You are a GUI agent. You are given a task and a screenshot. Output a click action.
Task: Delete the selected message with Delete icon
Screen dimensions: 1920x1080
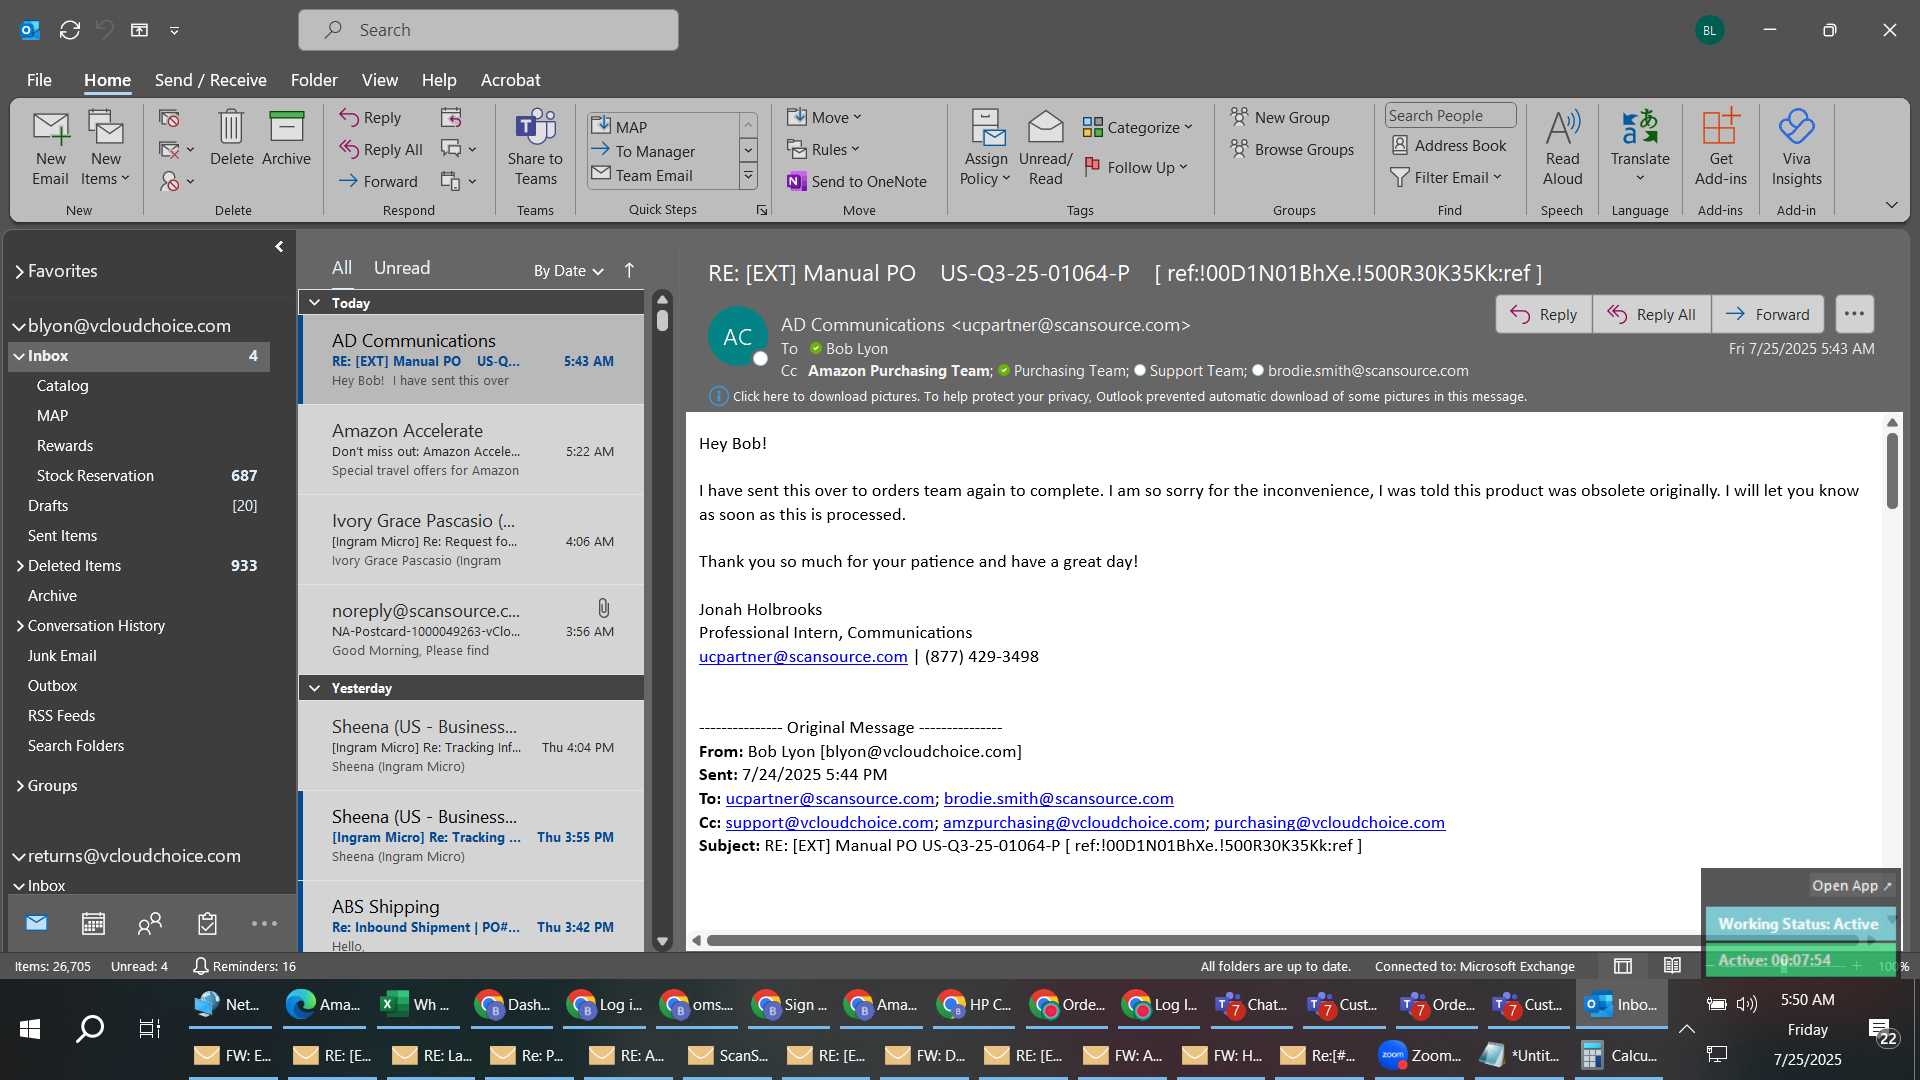[231, 138]
